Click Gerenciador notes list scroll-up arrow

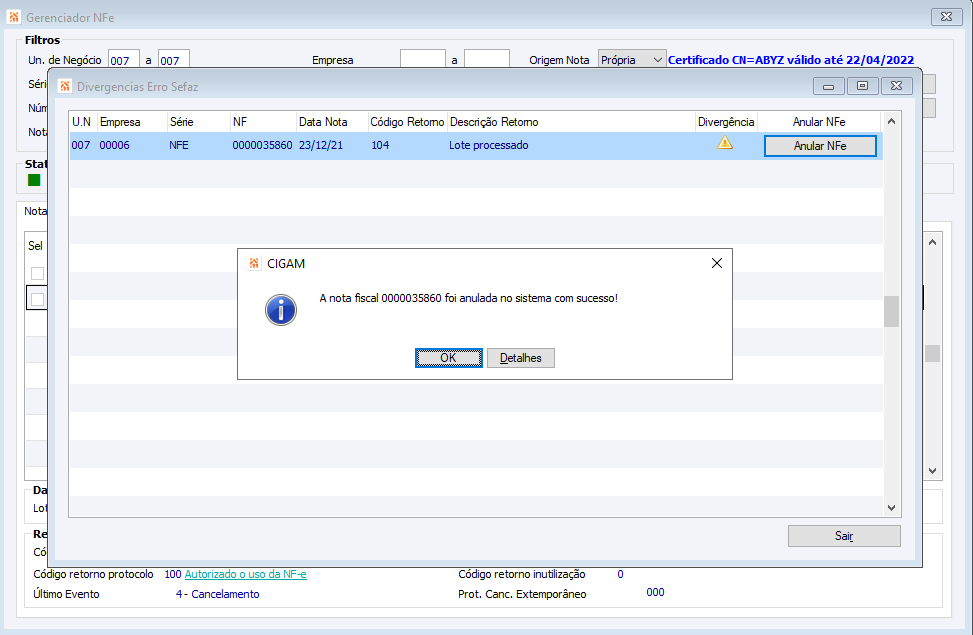(932, 242)
